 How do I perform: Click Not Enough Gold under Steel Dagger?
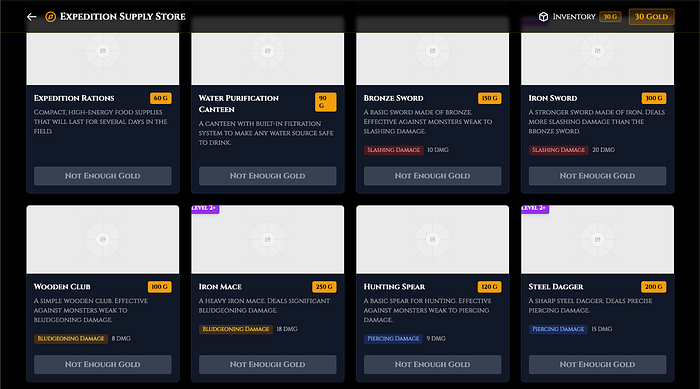coord(597,364)
